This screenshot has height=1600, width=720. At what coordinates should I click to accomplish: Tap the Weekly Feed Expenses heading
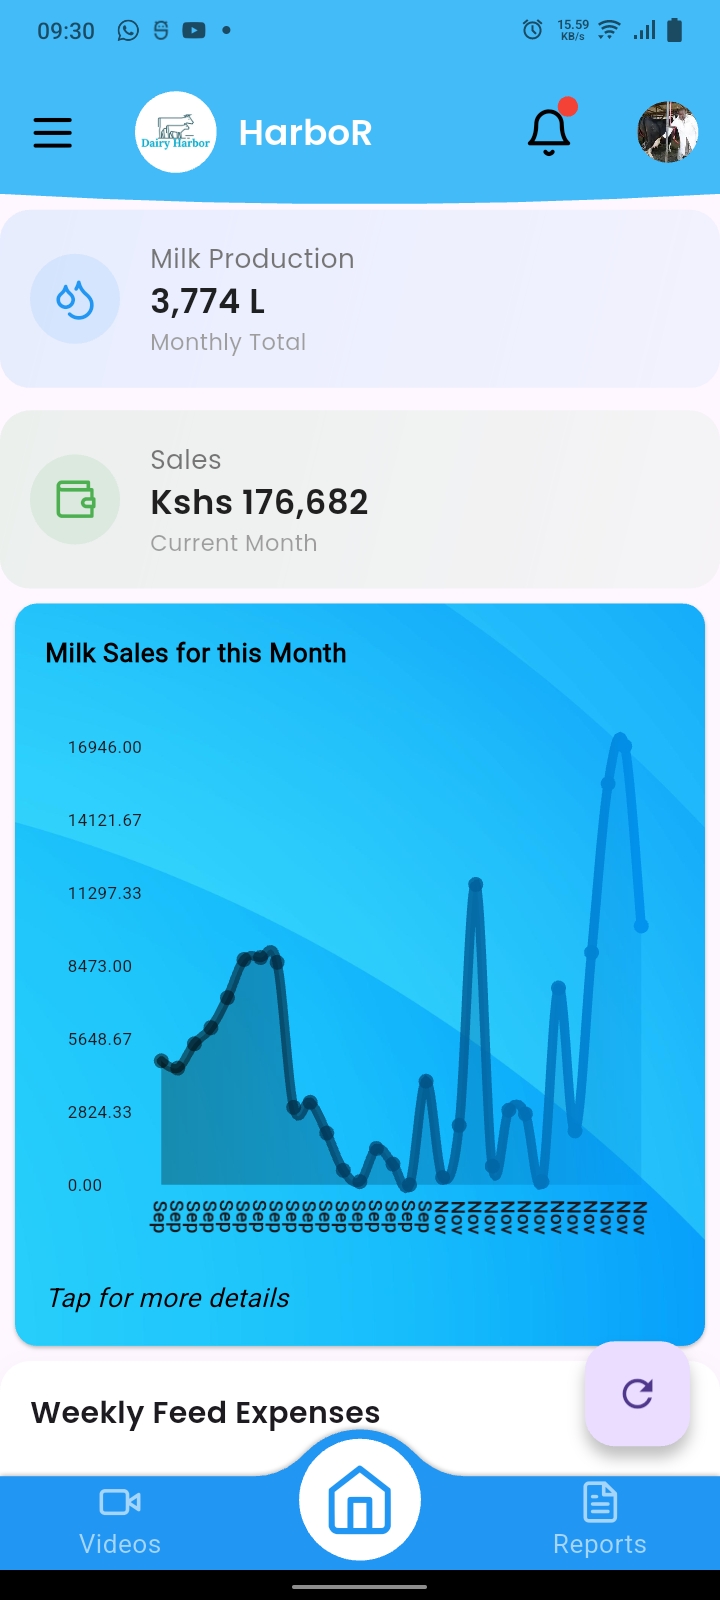tap(206, 1412)
